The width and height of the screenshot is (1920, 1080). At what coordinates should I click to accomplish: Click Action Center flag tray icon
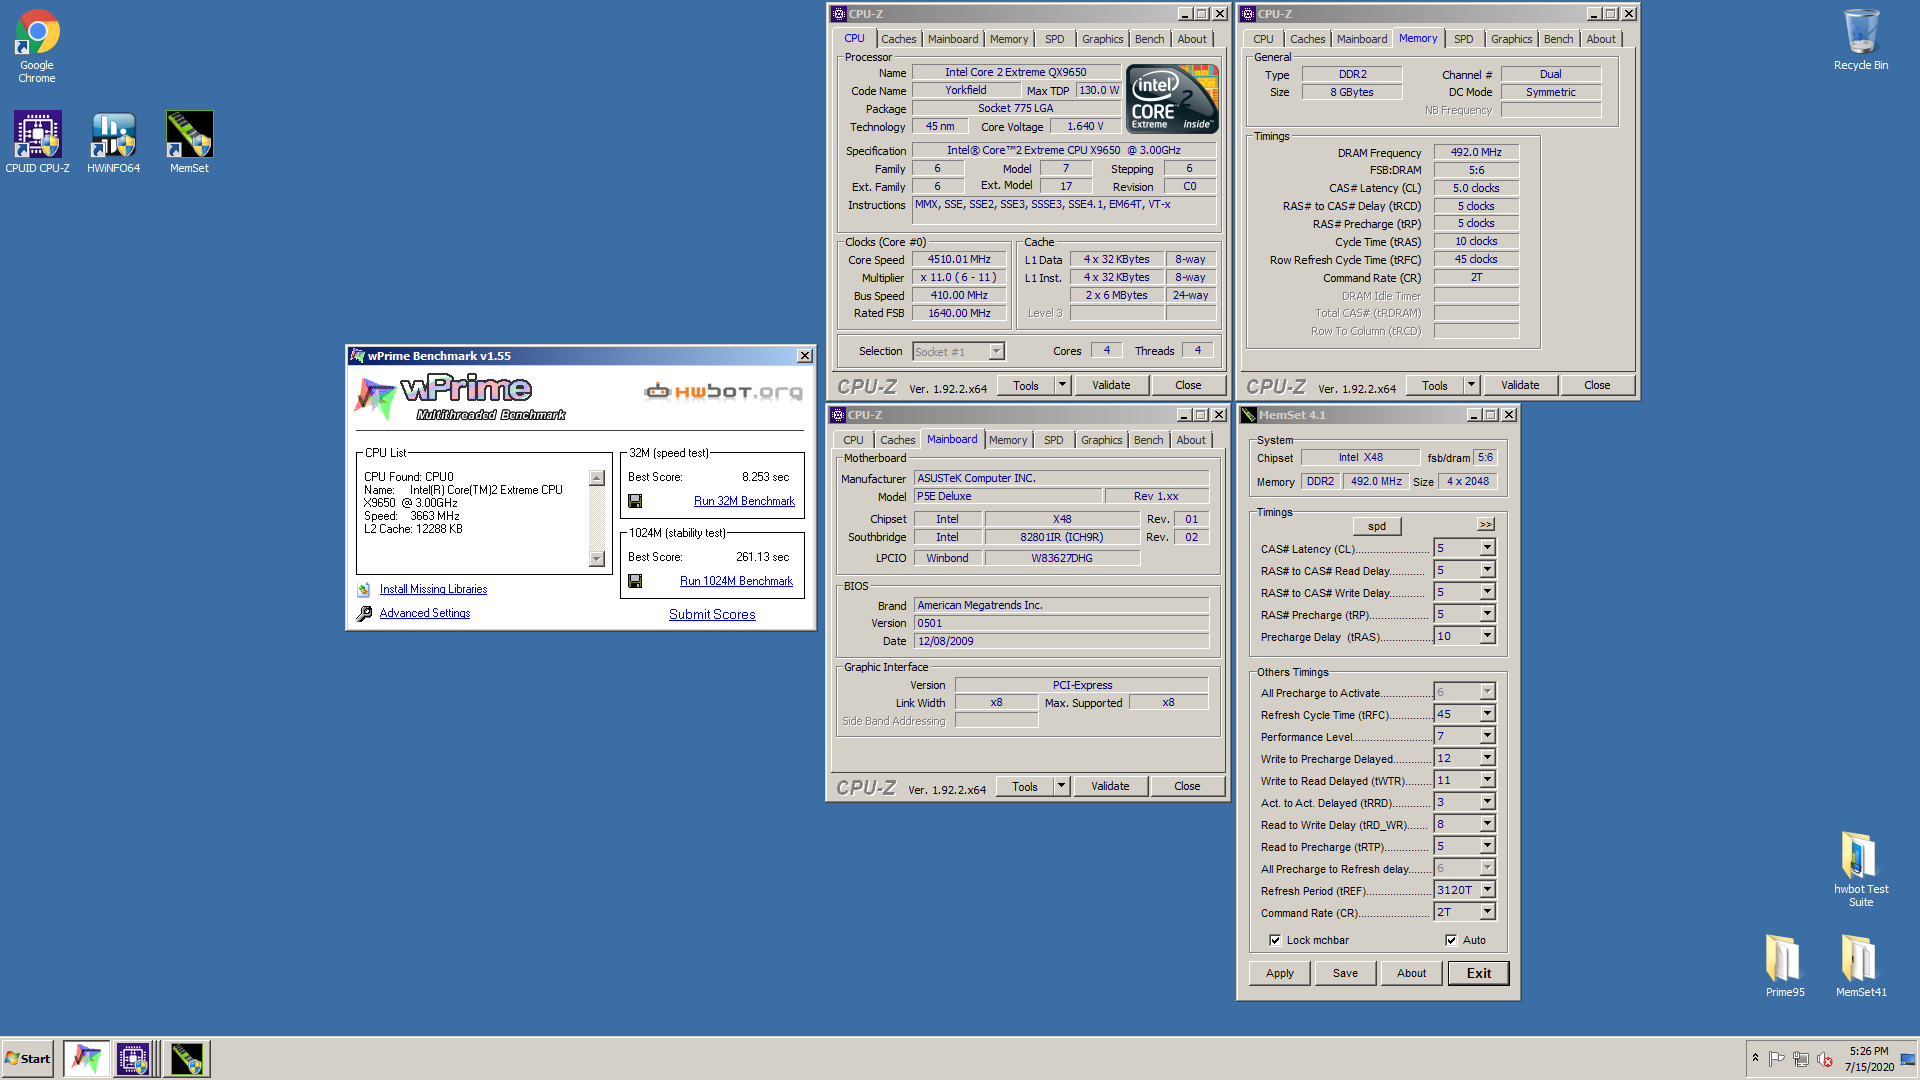pos(1777,1059)
